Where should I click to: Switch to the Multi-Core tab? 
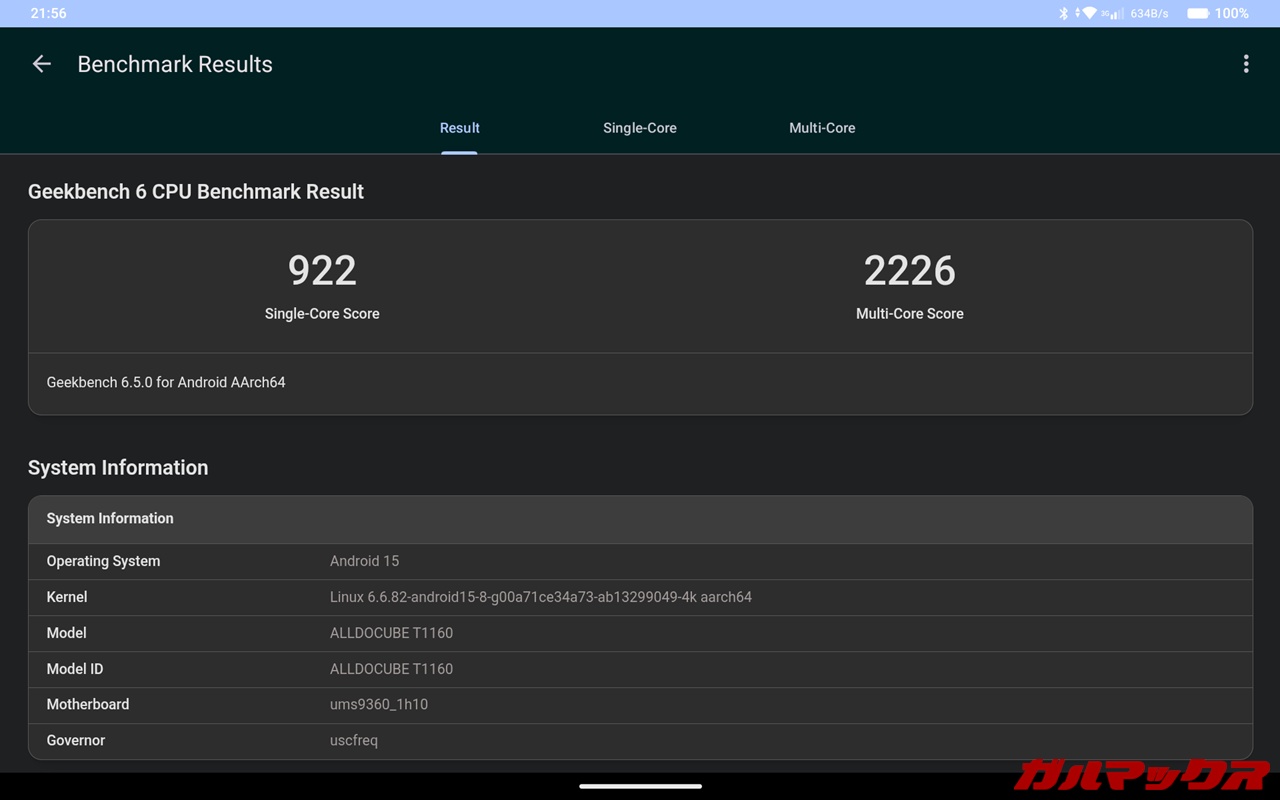point(822,128)
